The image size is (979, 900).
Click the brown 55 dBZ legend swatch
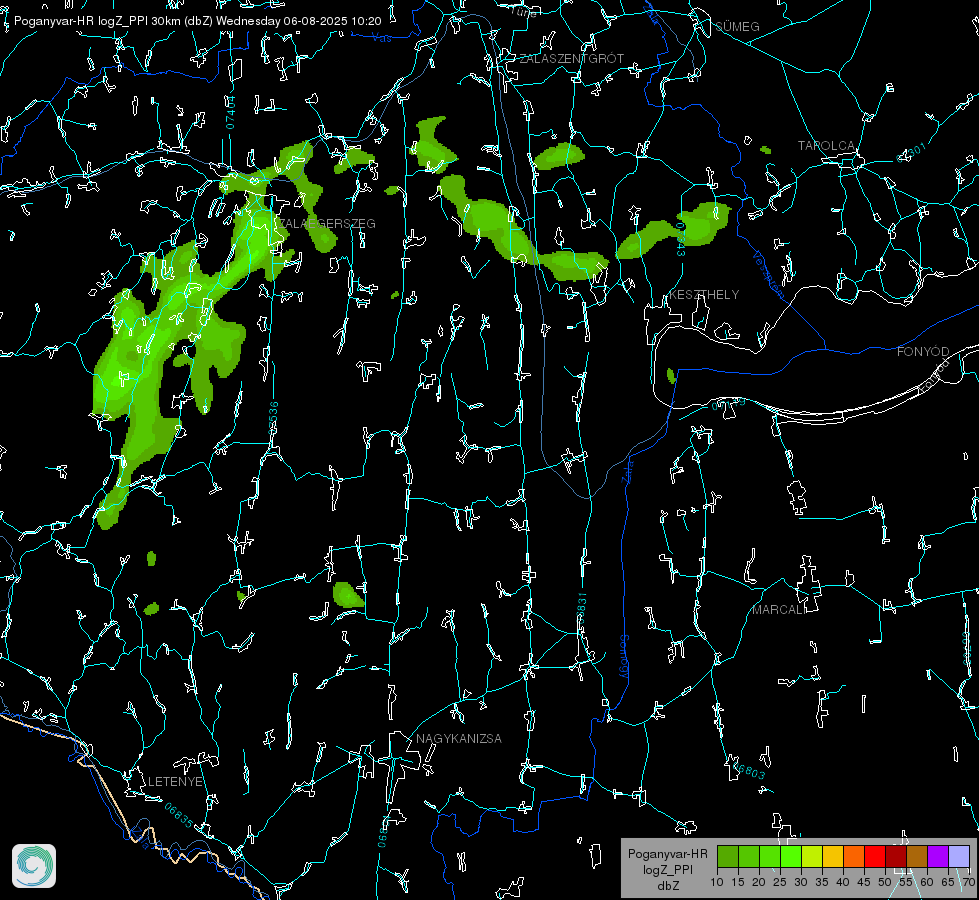coord(917,856)
